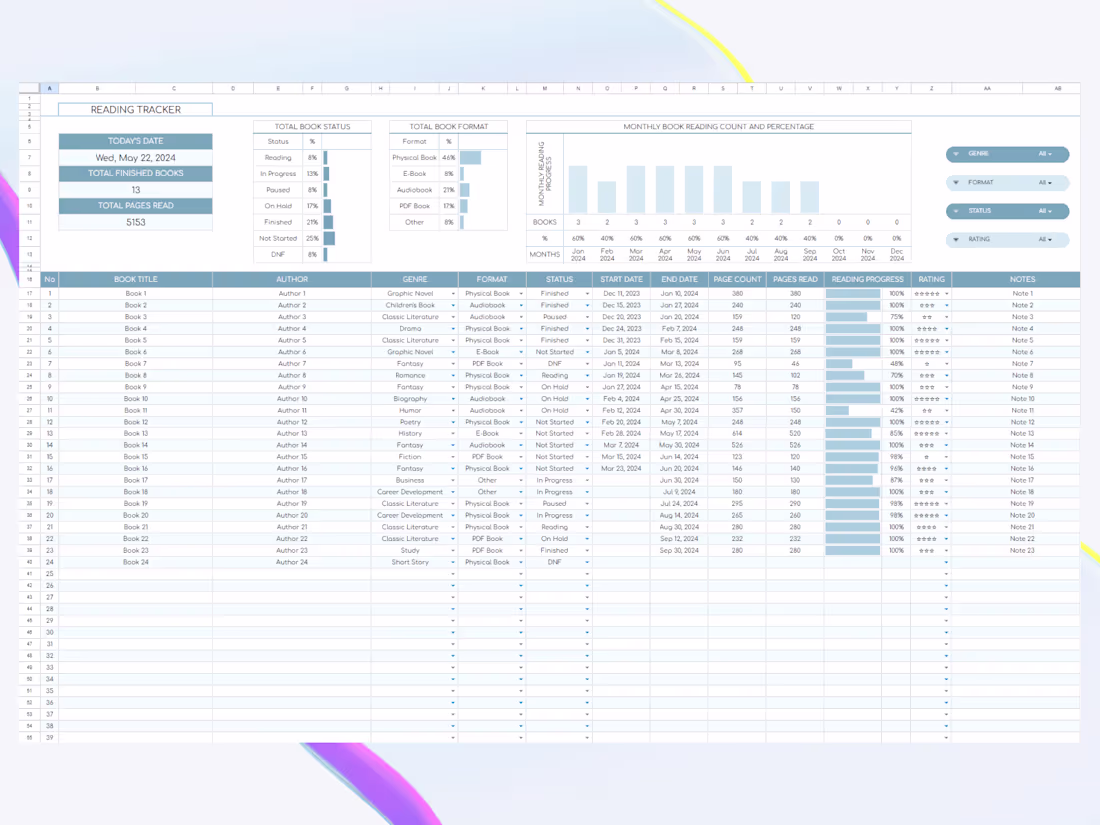Click the five-star rating for Book 1
The height and width of the screenshot is (825, 1100).
pyautogui.click(x=927, y=293)
